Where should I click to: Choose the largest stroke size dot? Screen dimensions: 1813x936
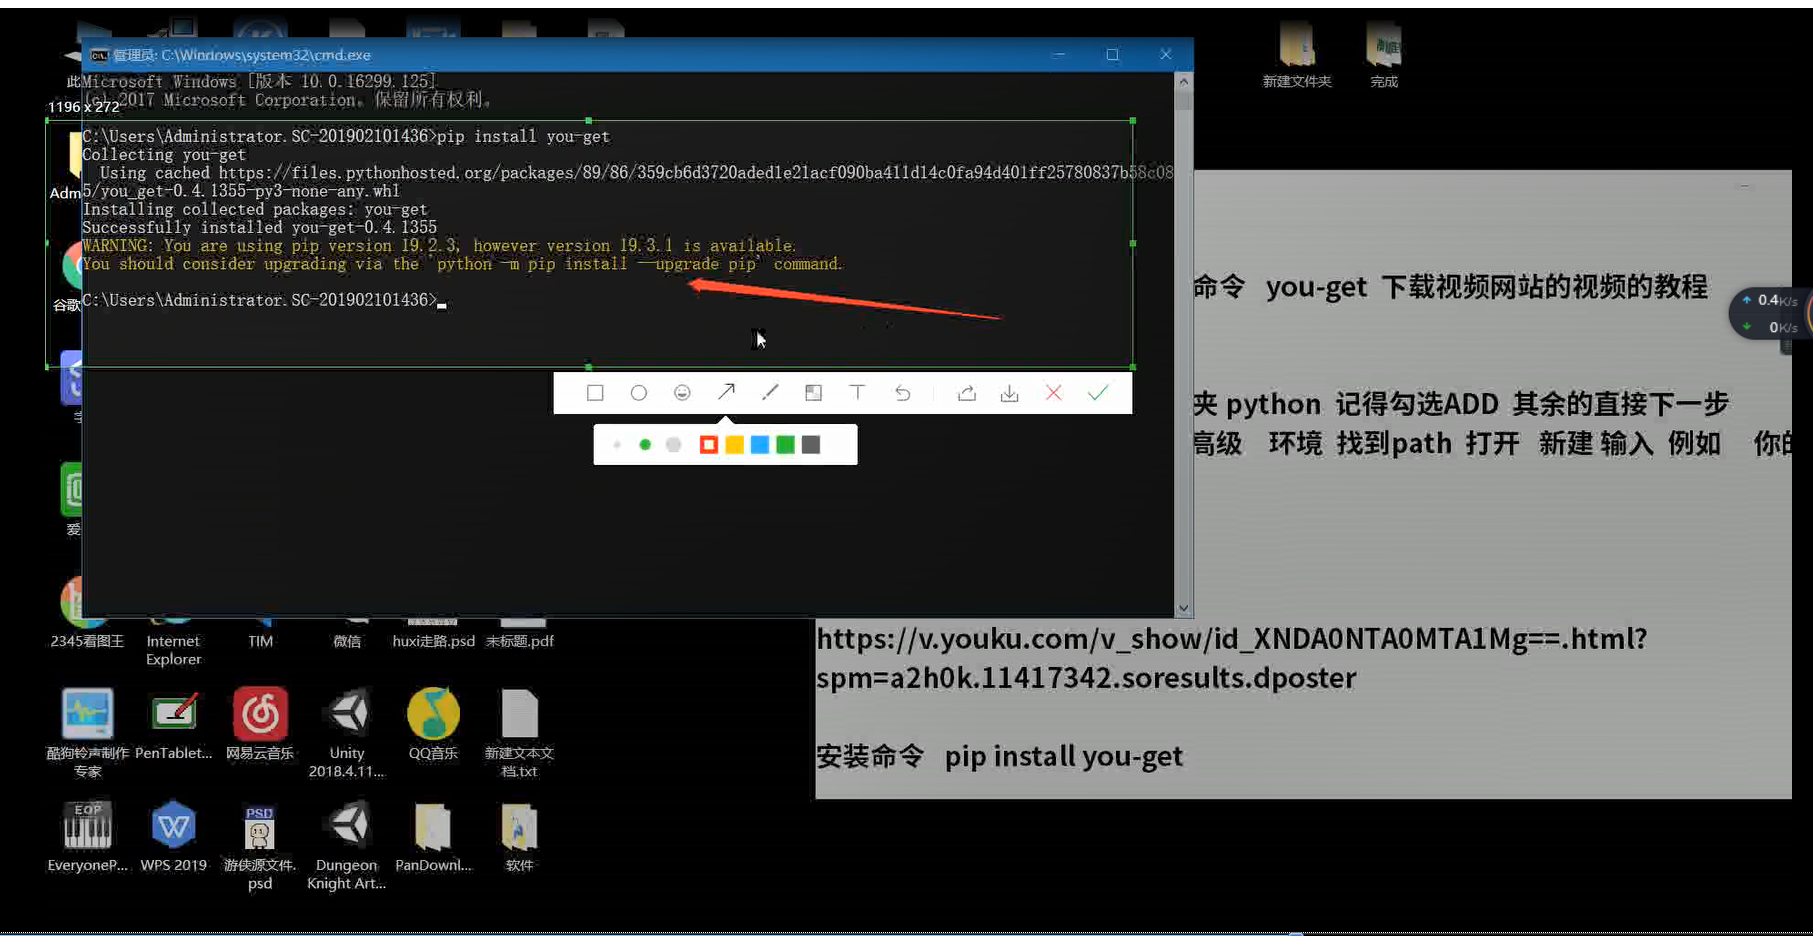click(x=674, y=445)
